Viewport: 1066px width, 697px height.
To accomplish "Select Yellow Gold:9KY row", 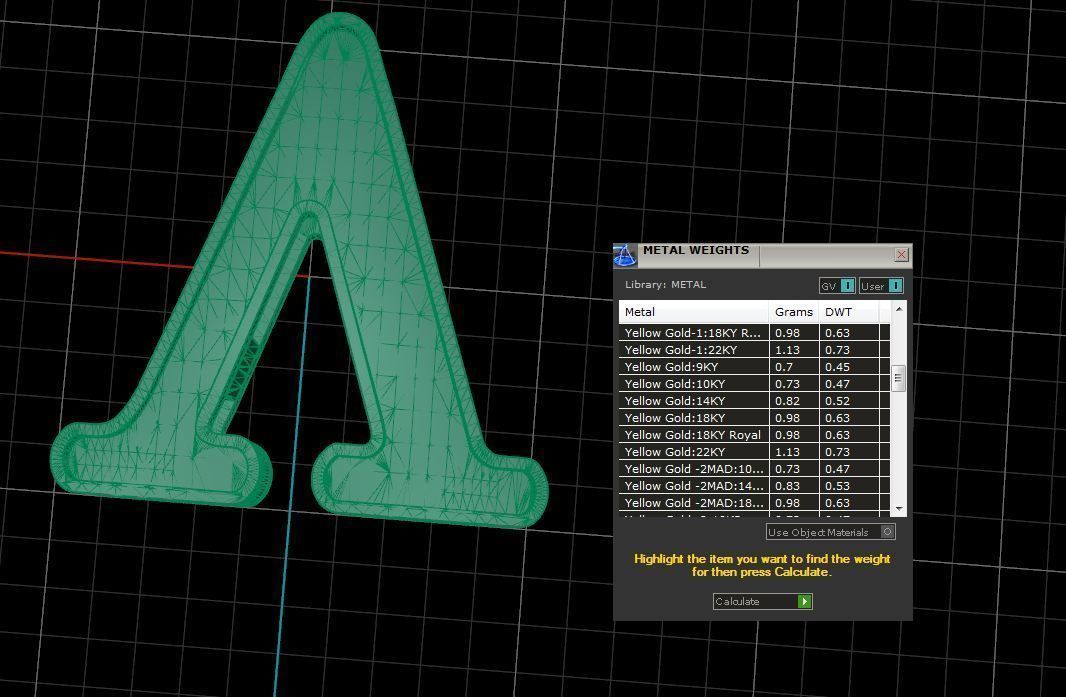I will coord(754,367).
